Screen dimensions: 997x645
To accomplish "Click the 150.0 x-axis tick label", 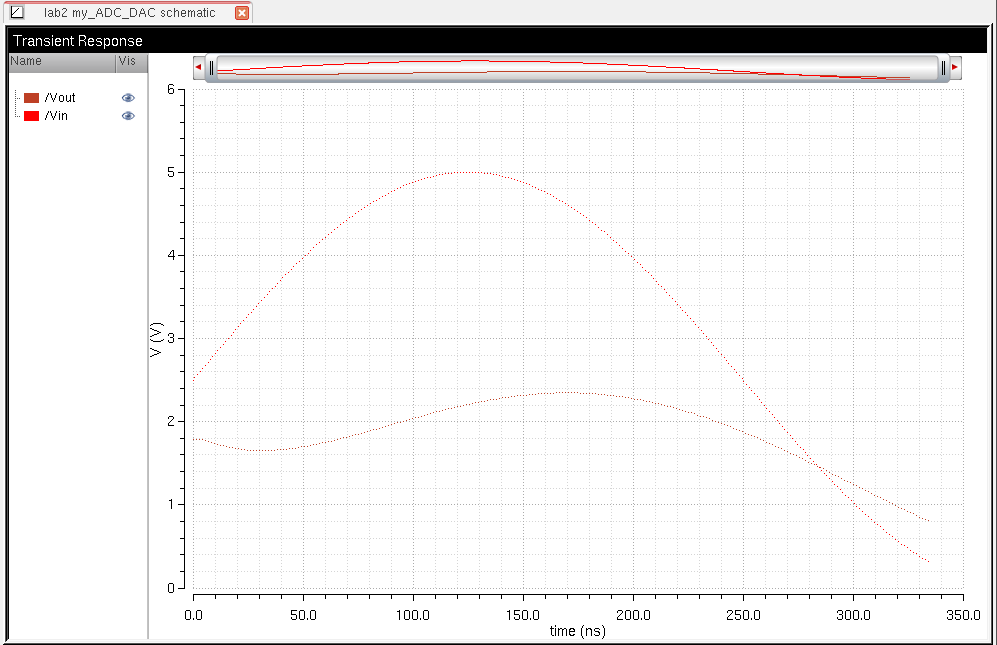I will point(523,615).
